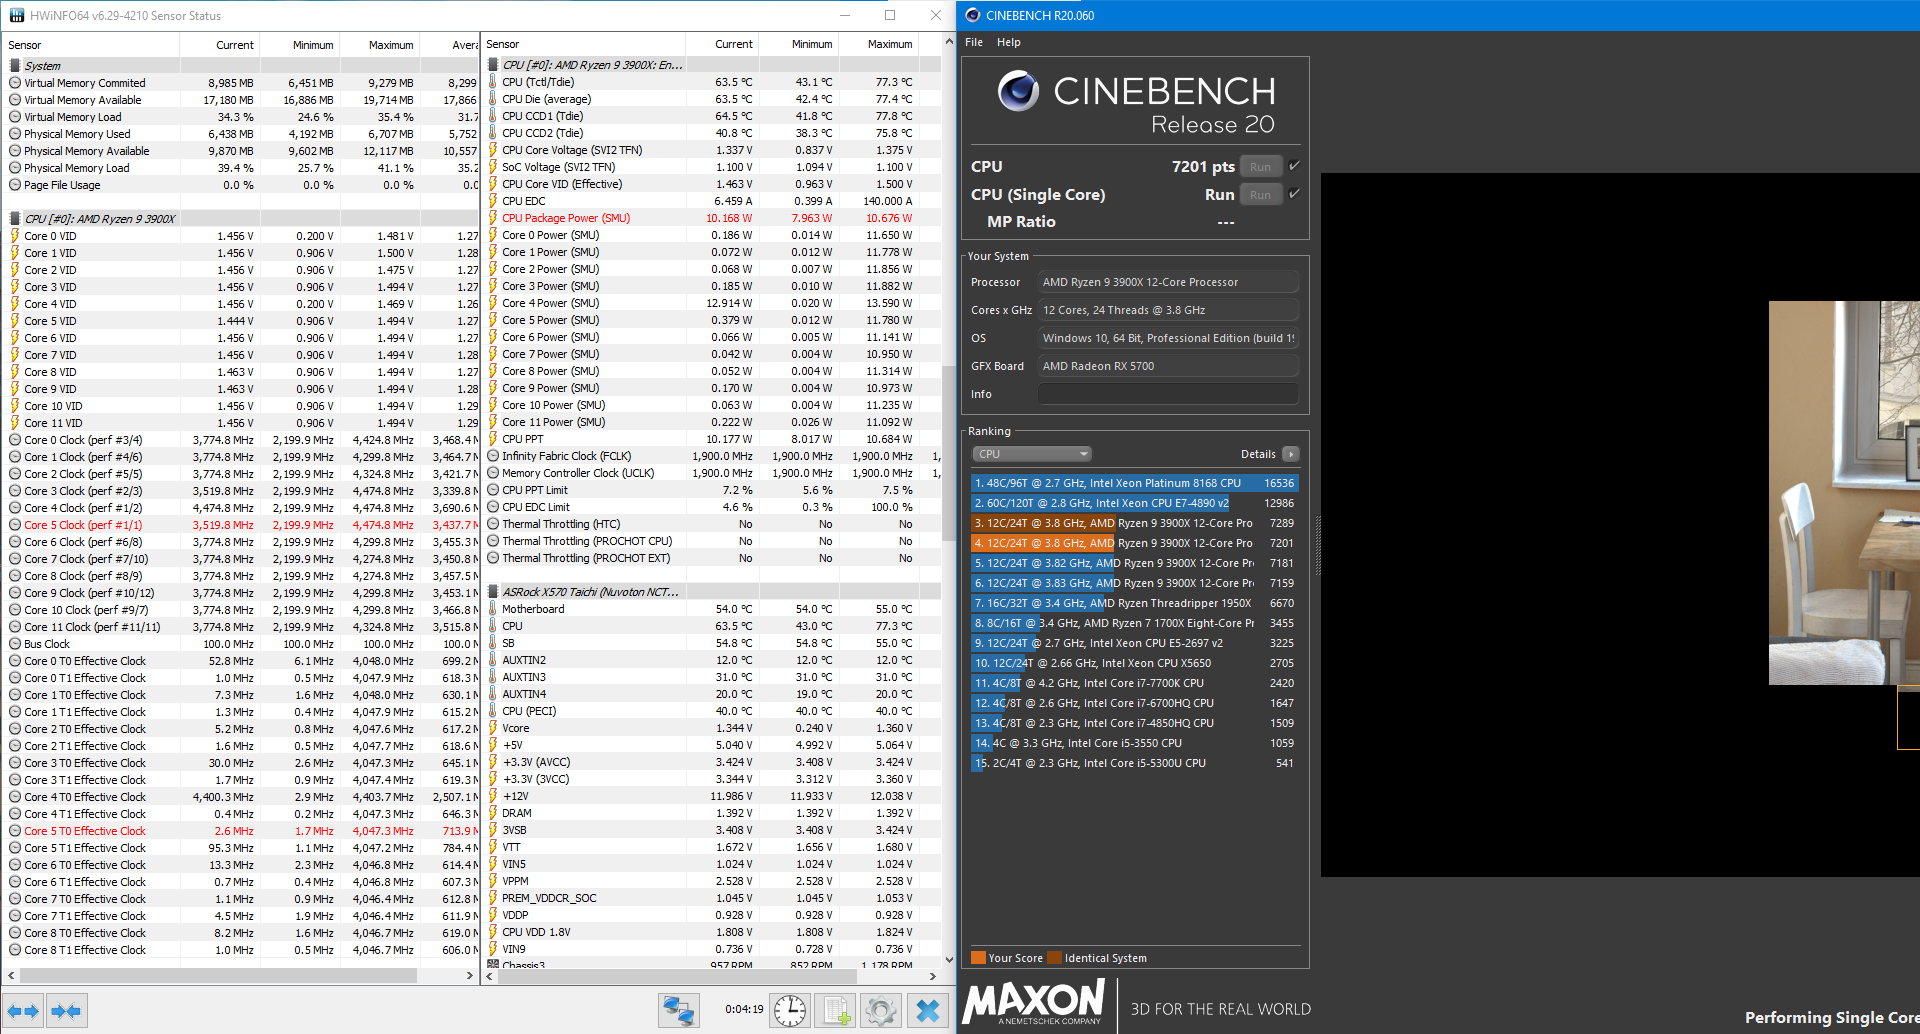The width and height of the screenshot is (1920, 1034).
Task: Start logging with the document-plus icon
Action: click(x=836, y=1011)
